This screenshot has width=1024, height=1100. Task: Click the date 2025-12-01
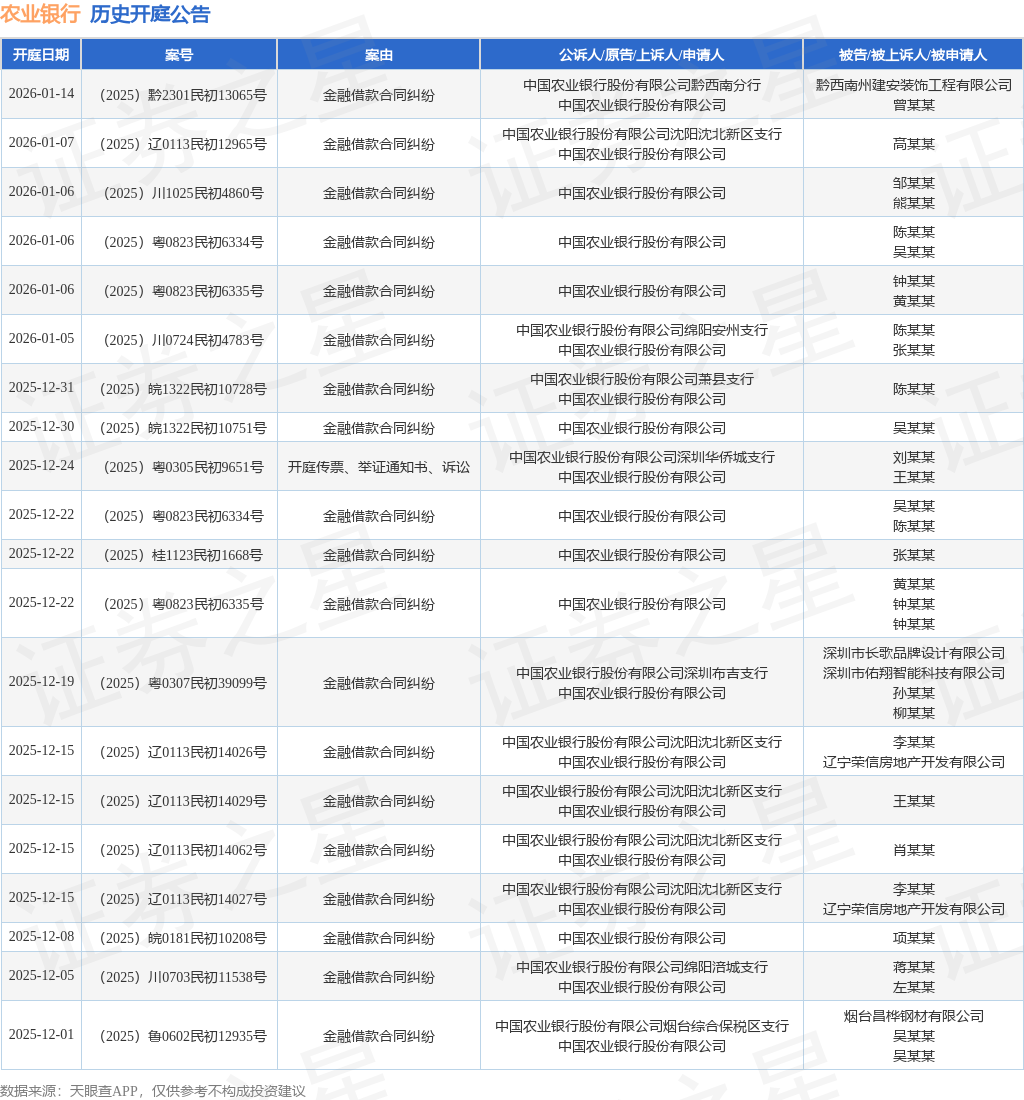pyautogui.click(x=41, y=1034)
